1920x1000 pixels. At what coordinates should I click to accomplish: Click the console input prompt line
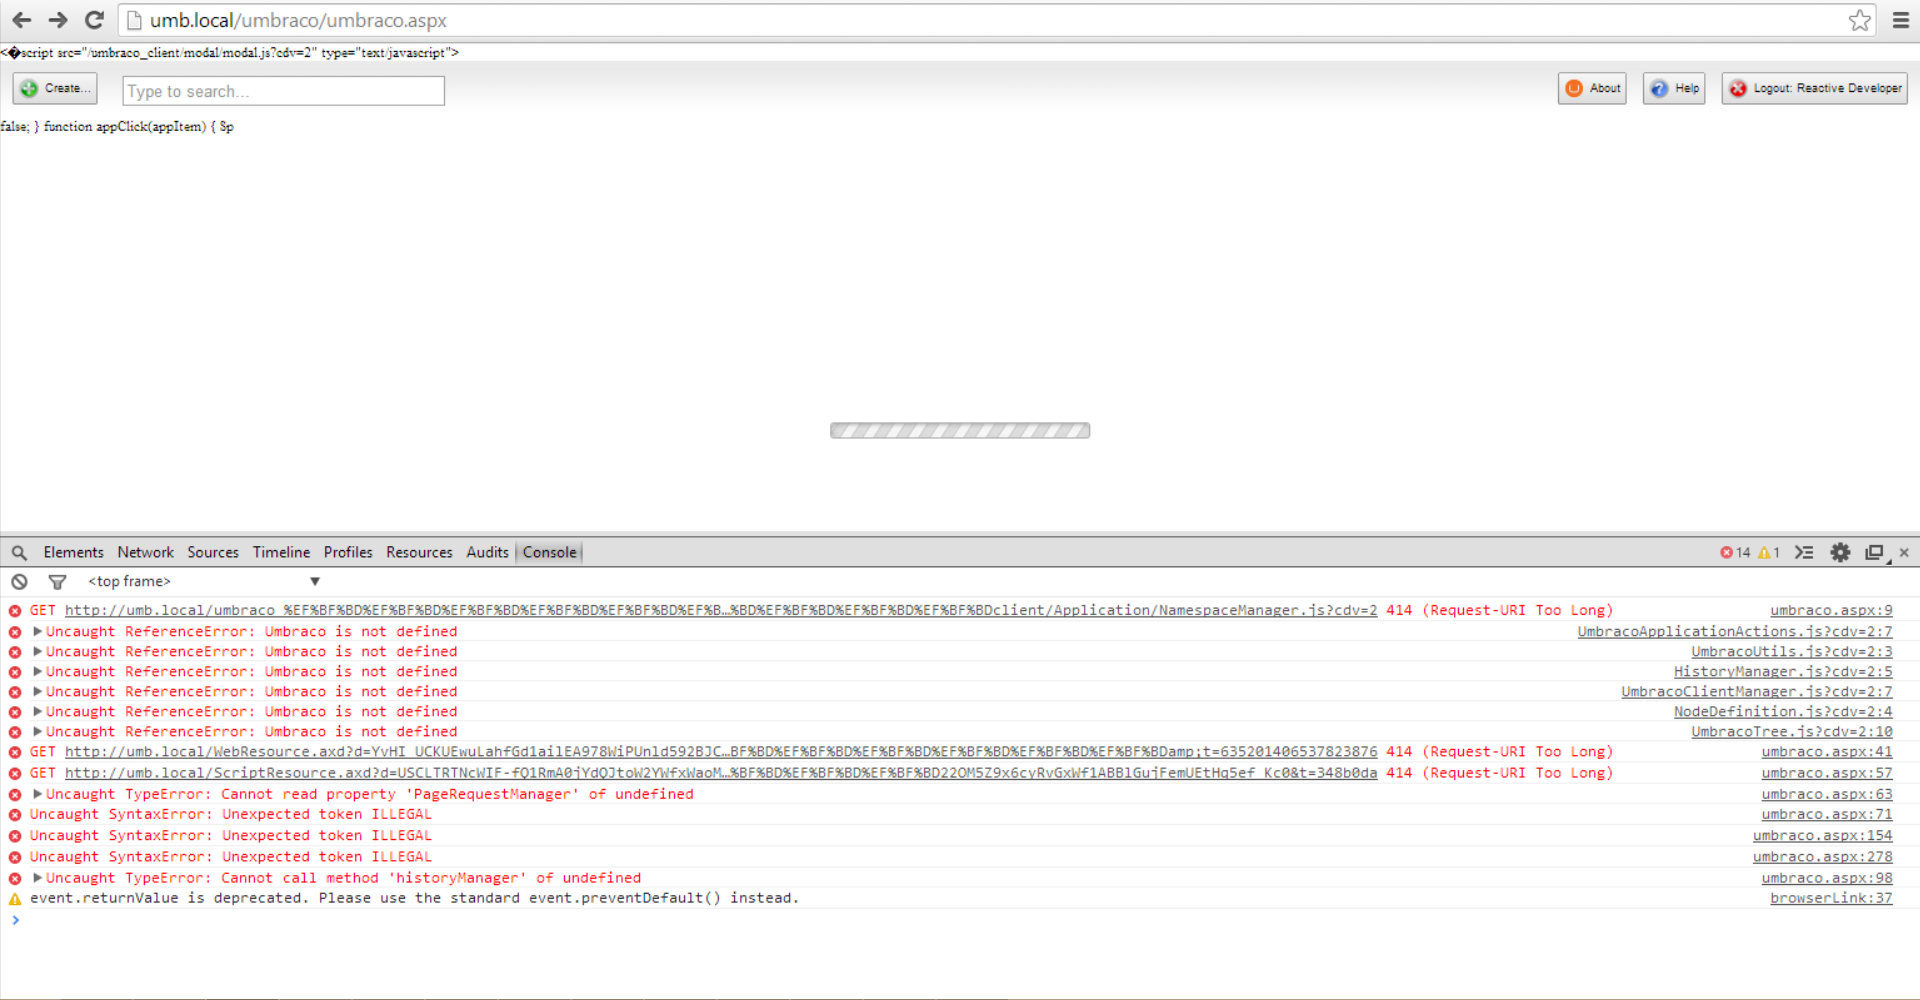point(960,920)
